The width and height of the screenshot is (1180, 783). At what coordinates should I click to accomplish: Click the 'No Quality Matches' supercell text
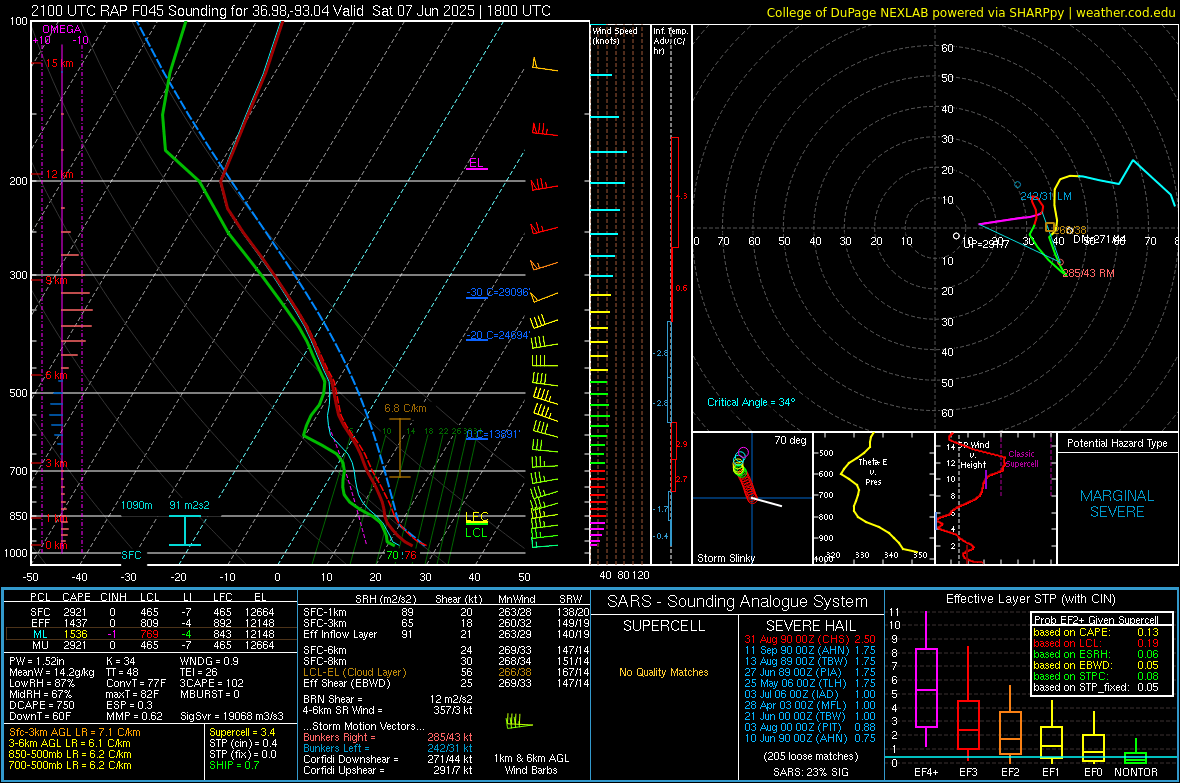(x=664, y=672)
